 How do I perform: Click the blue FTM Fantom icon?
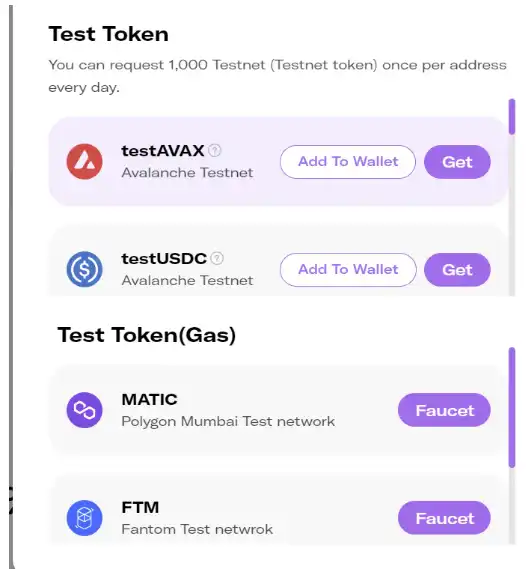pos(85,518)
